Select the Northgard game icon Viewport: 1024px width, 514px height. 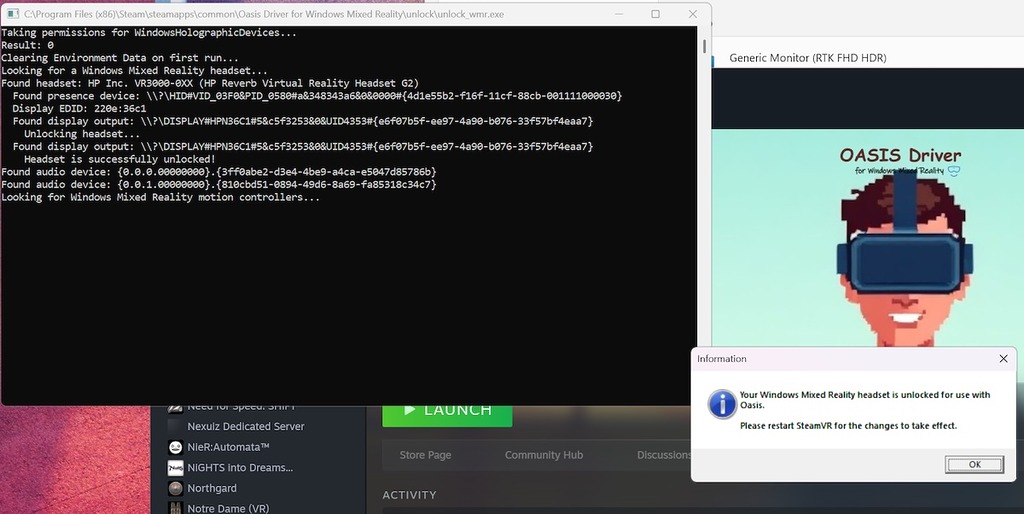coord(175,489)
